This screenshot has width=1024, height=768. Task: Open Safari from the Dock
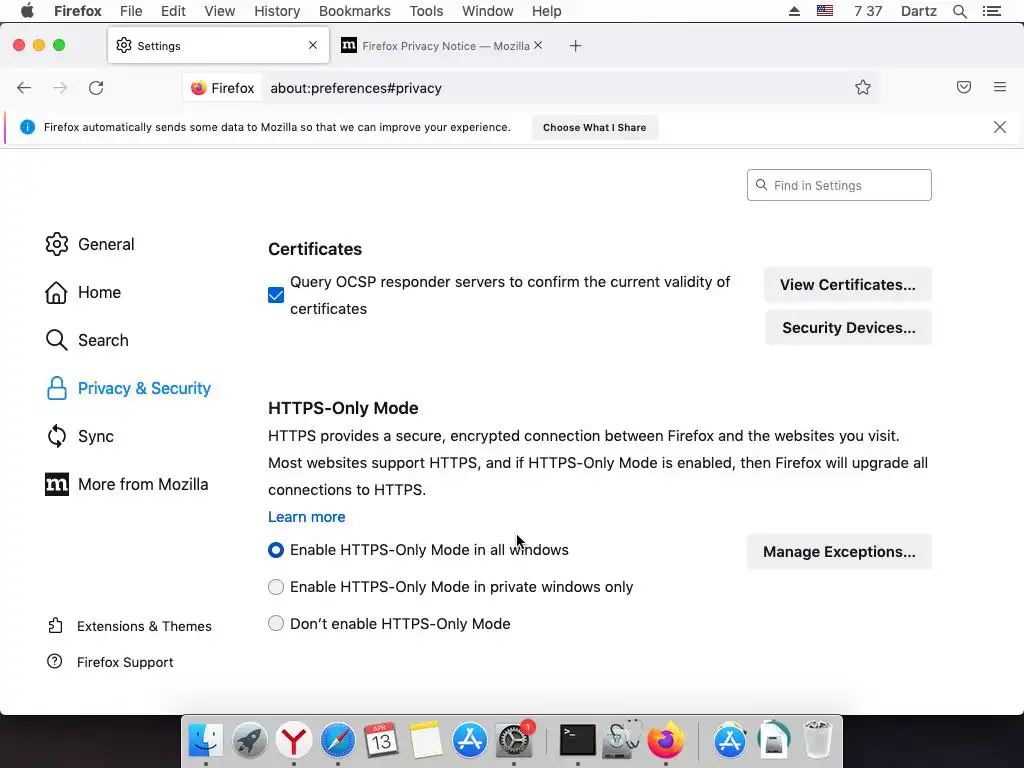[x=337, y=741]
